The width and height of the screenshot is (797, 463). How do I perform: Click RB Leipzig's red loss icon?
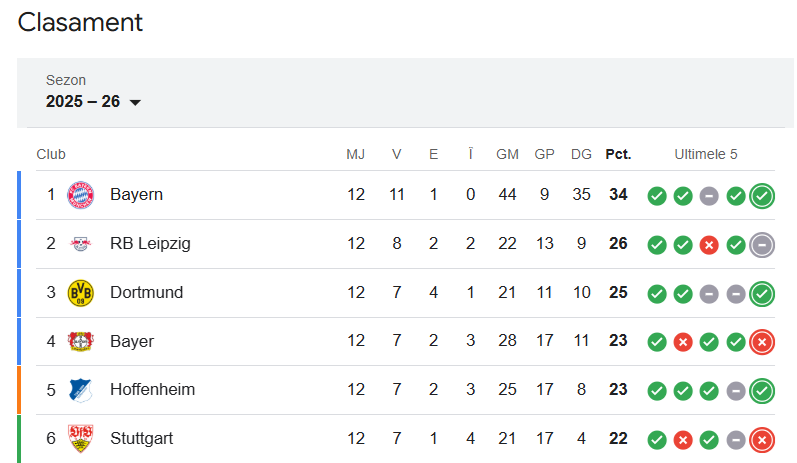710,245
